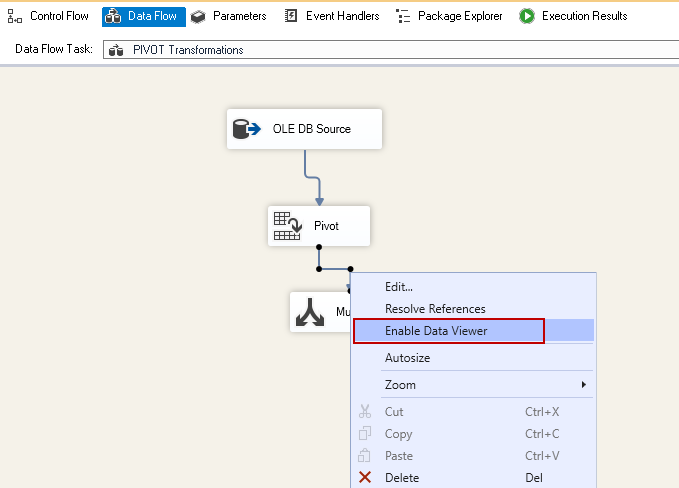This screenshot has height=488, width=679.
Task: Click the Paste clipboard icon
Action: (365, 456)
